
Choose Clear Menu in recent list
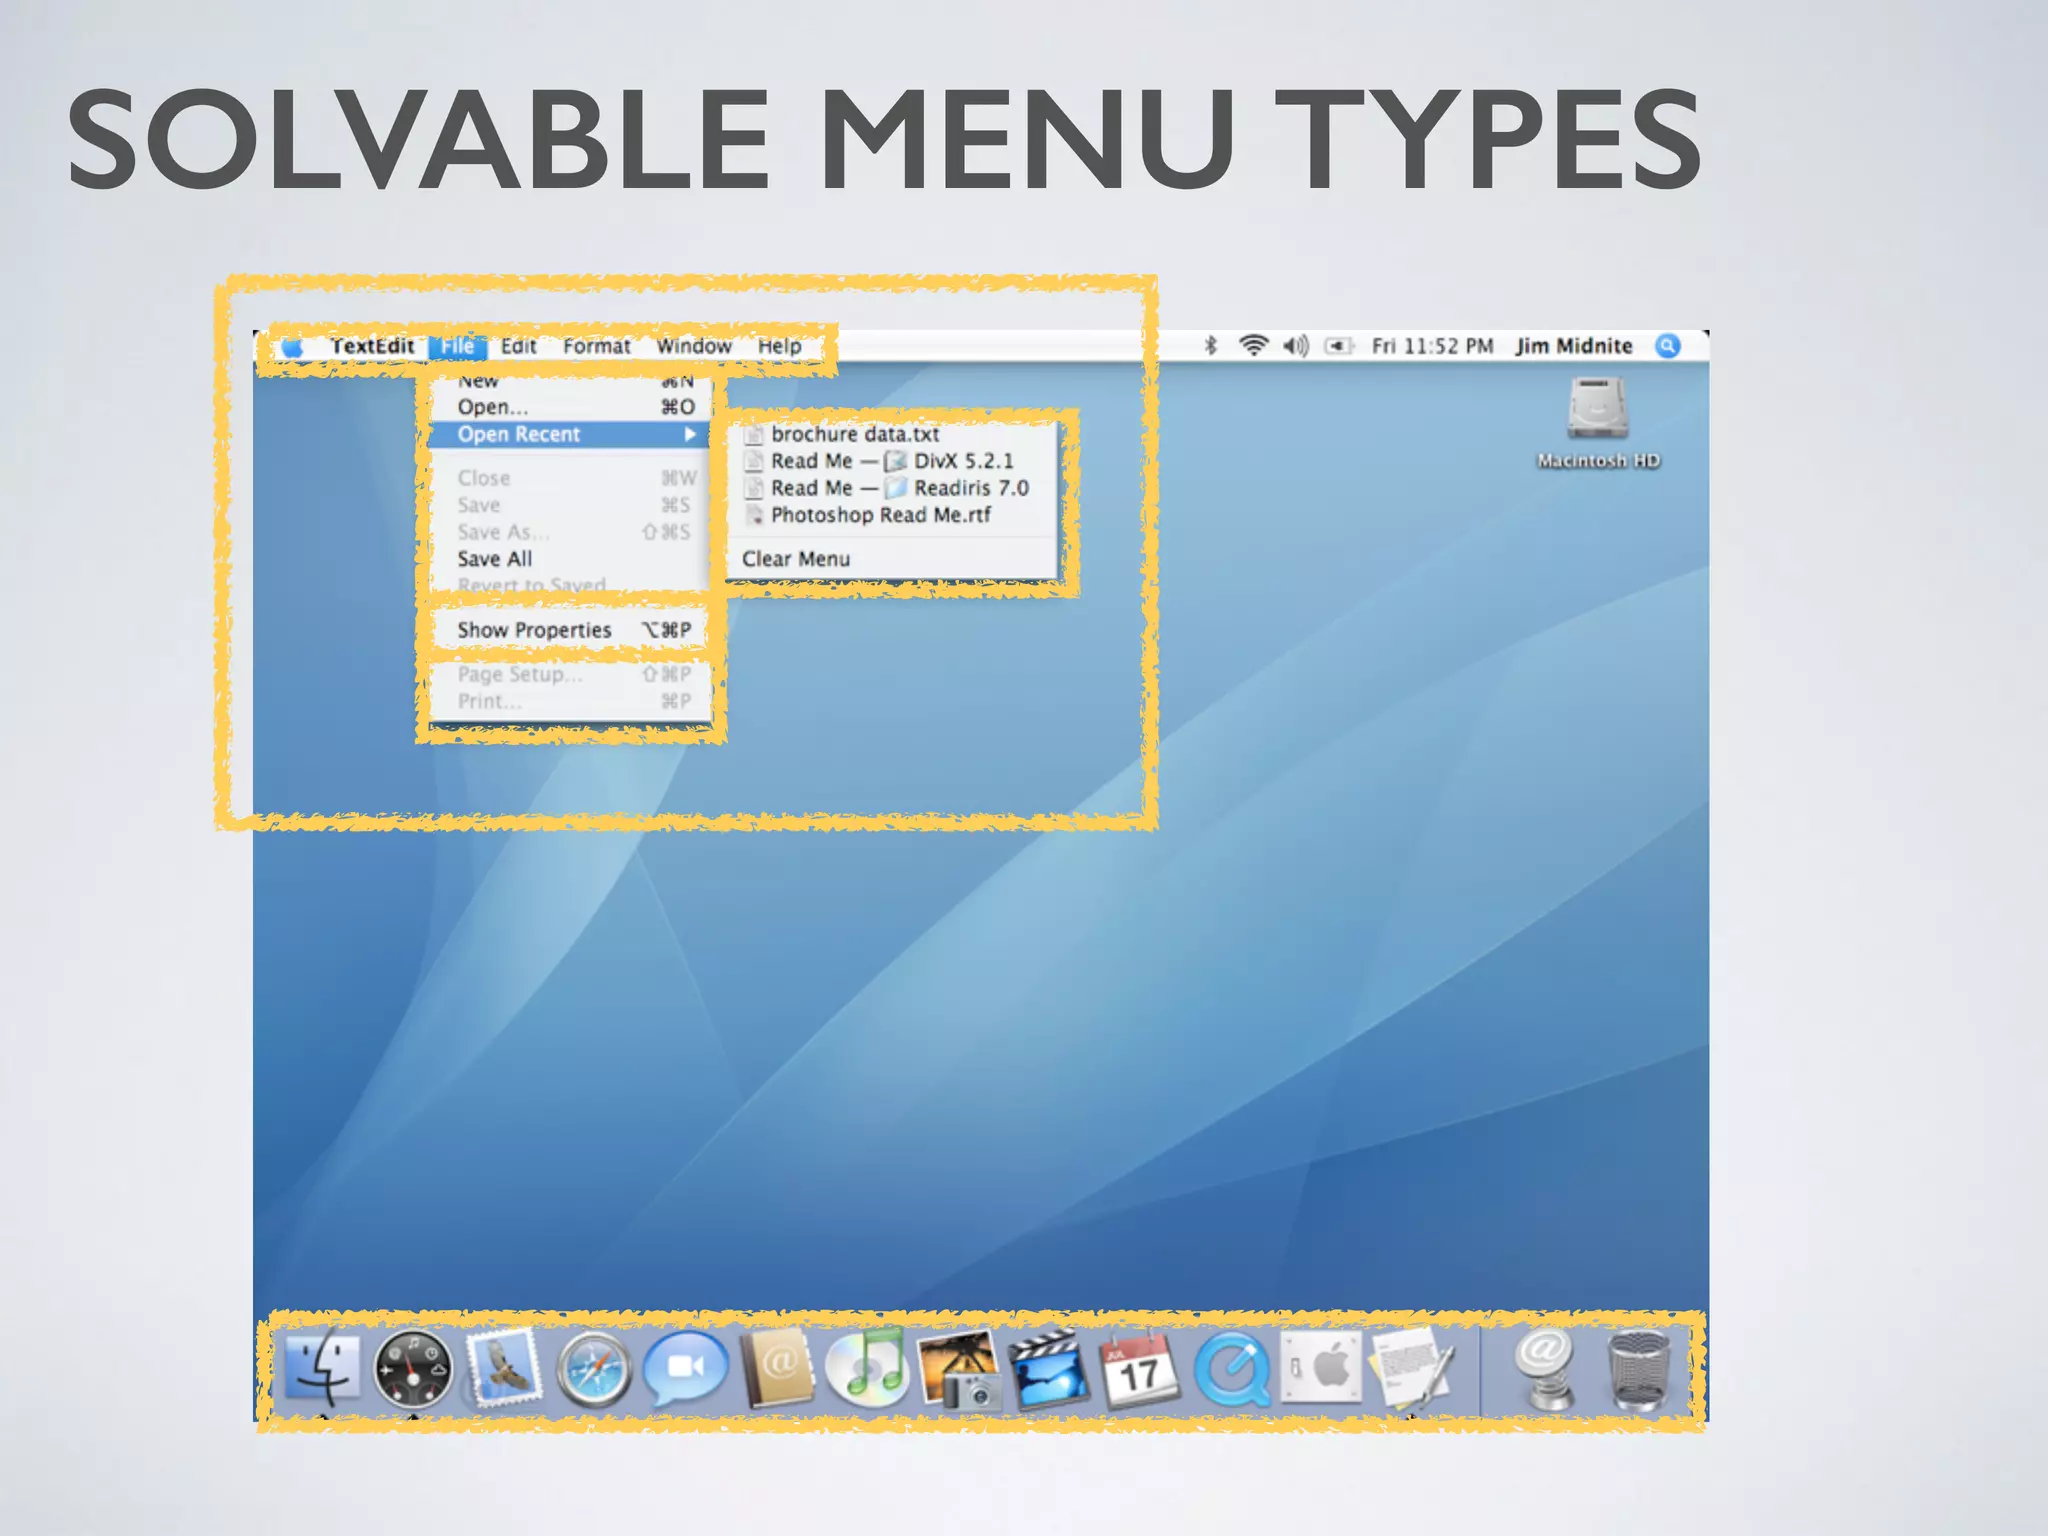click(891, 559)
